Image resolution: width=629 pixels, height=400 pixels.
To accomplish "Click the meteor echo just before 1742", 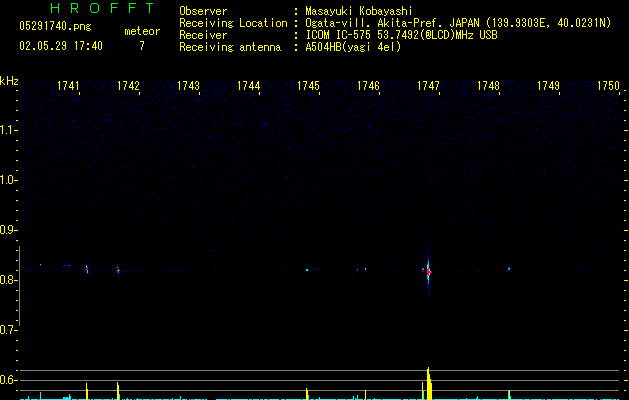I will (118, 270).
